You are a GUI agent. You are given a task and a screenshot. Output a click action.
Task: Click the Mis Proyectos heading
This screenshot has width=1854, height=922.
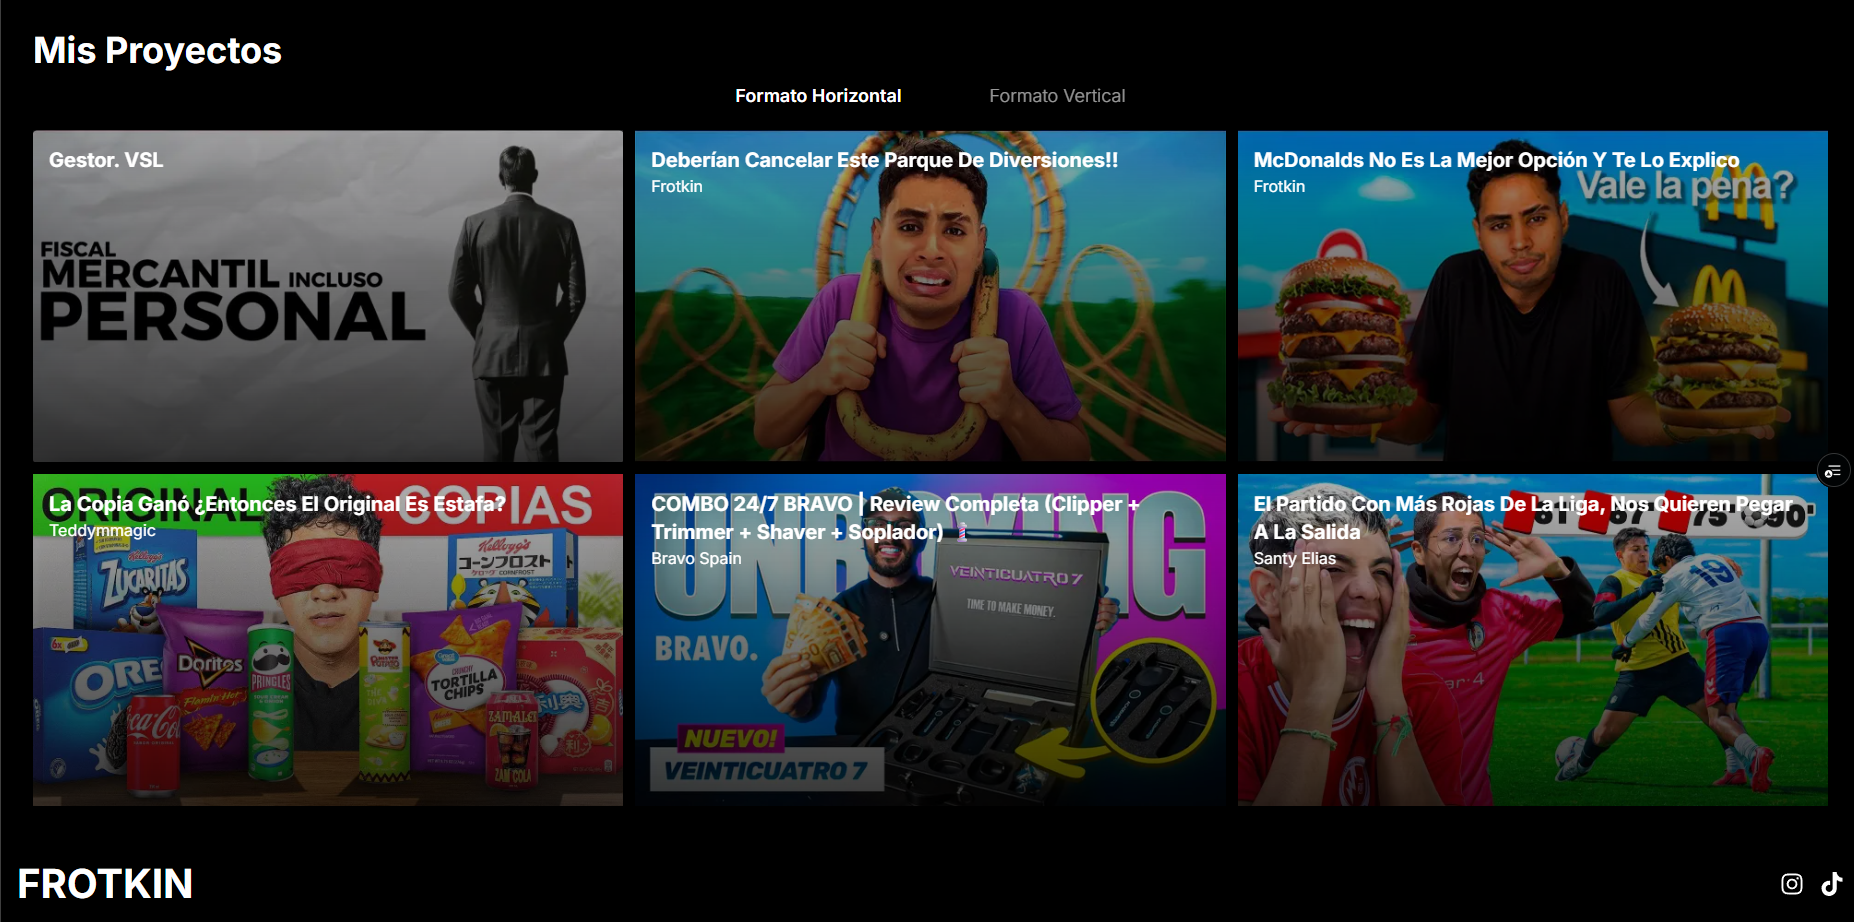(158, 51)
